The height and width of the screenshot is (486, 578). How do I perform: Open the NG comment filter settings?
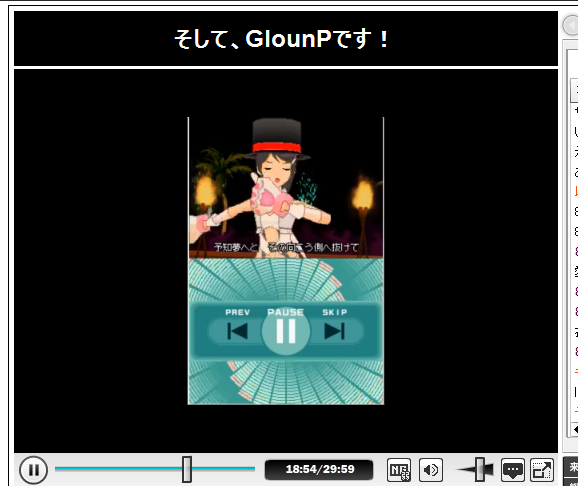click(x=399, y=470)
